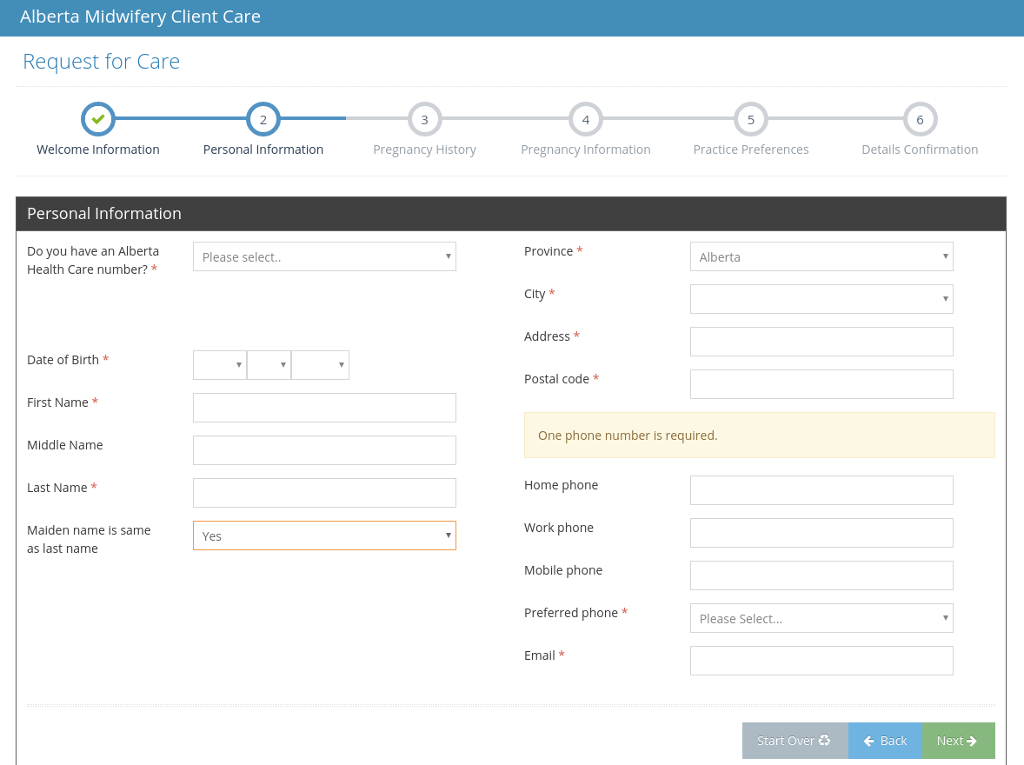Click the Home phone input field
The height and width of the screenshot is (765, 1024).
(822, 490)
